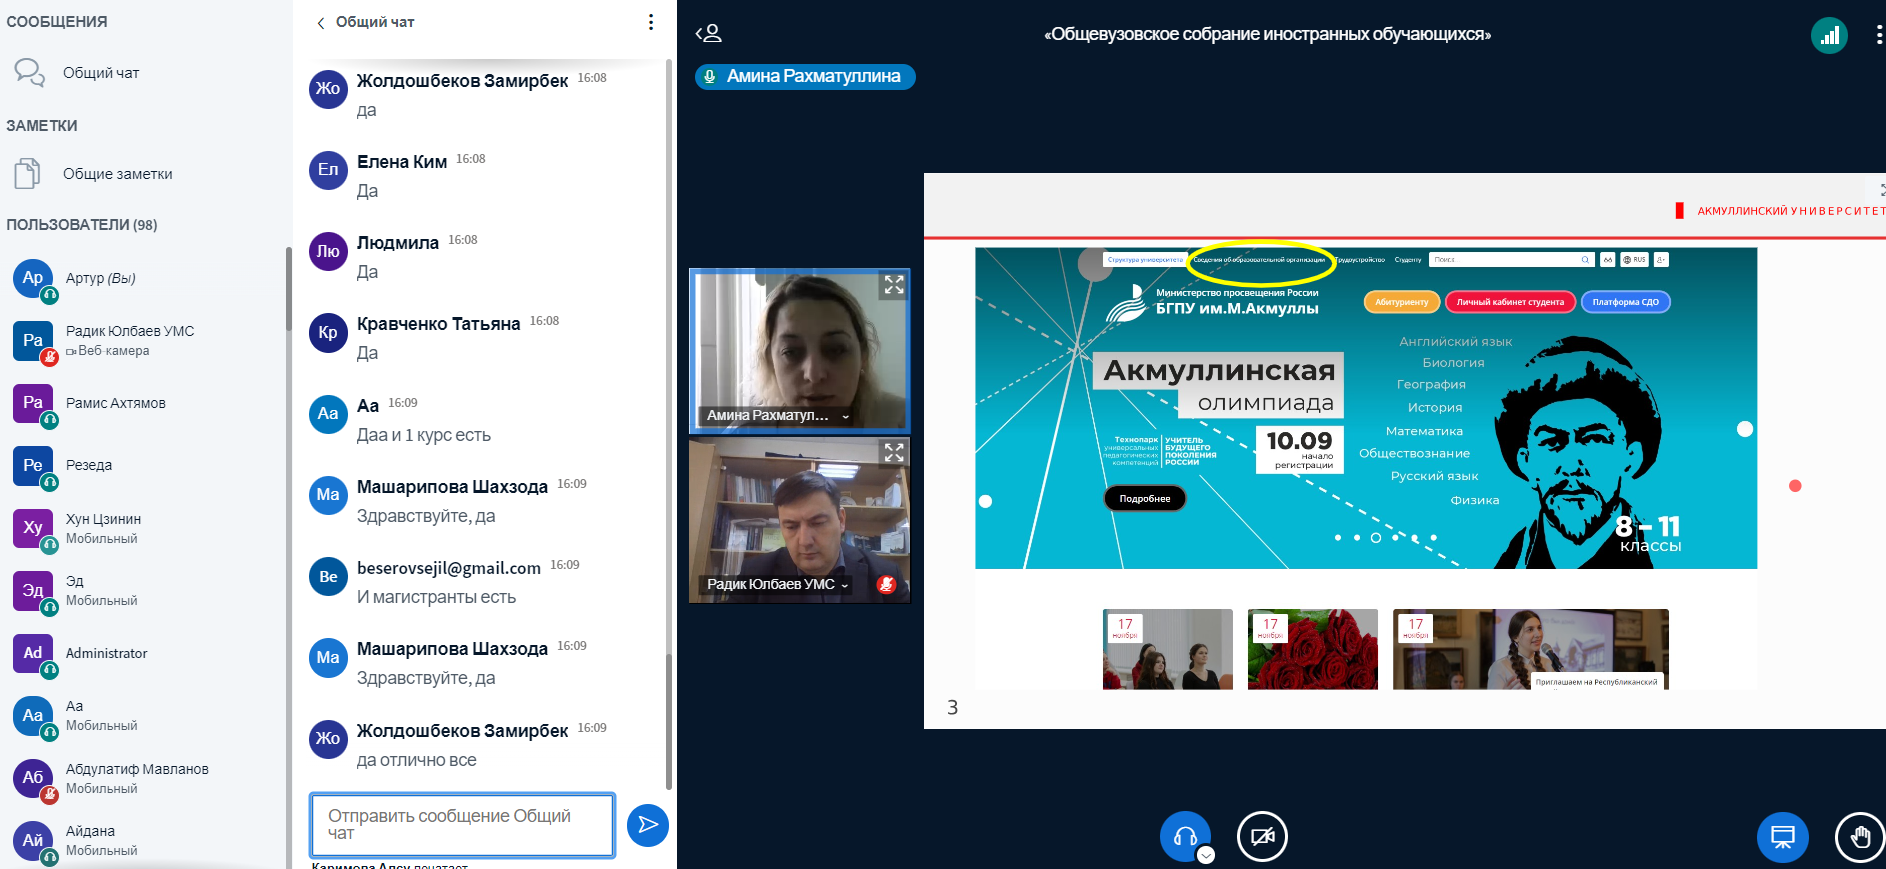Send the chat message with arrow button
The image size is (1886, 869).
point(647,825)
